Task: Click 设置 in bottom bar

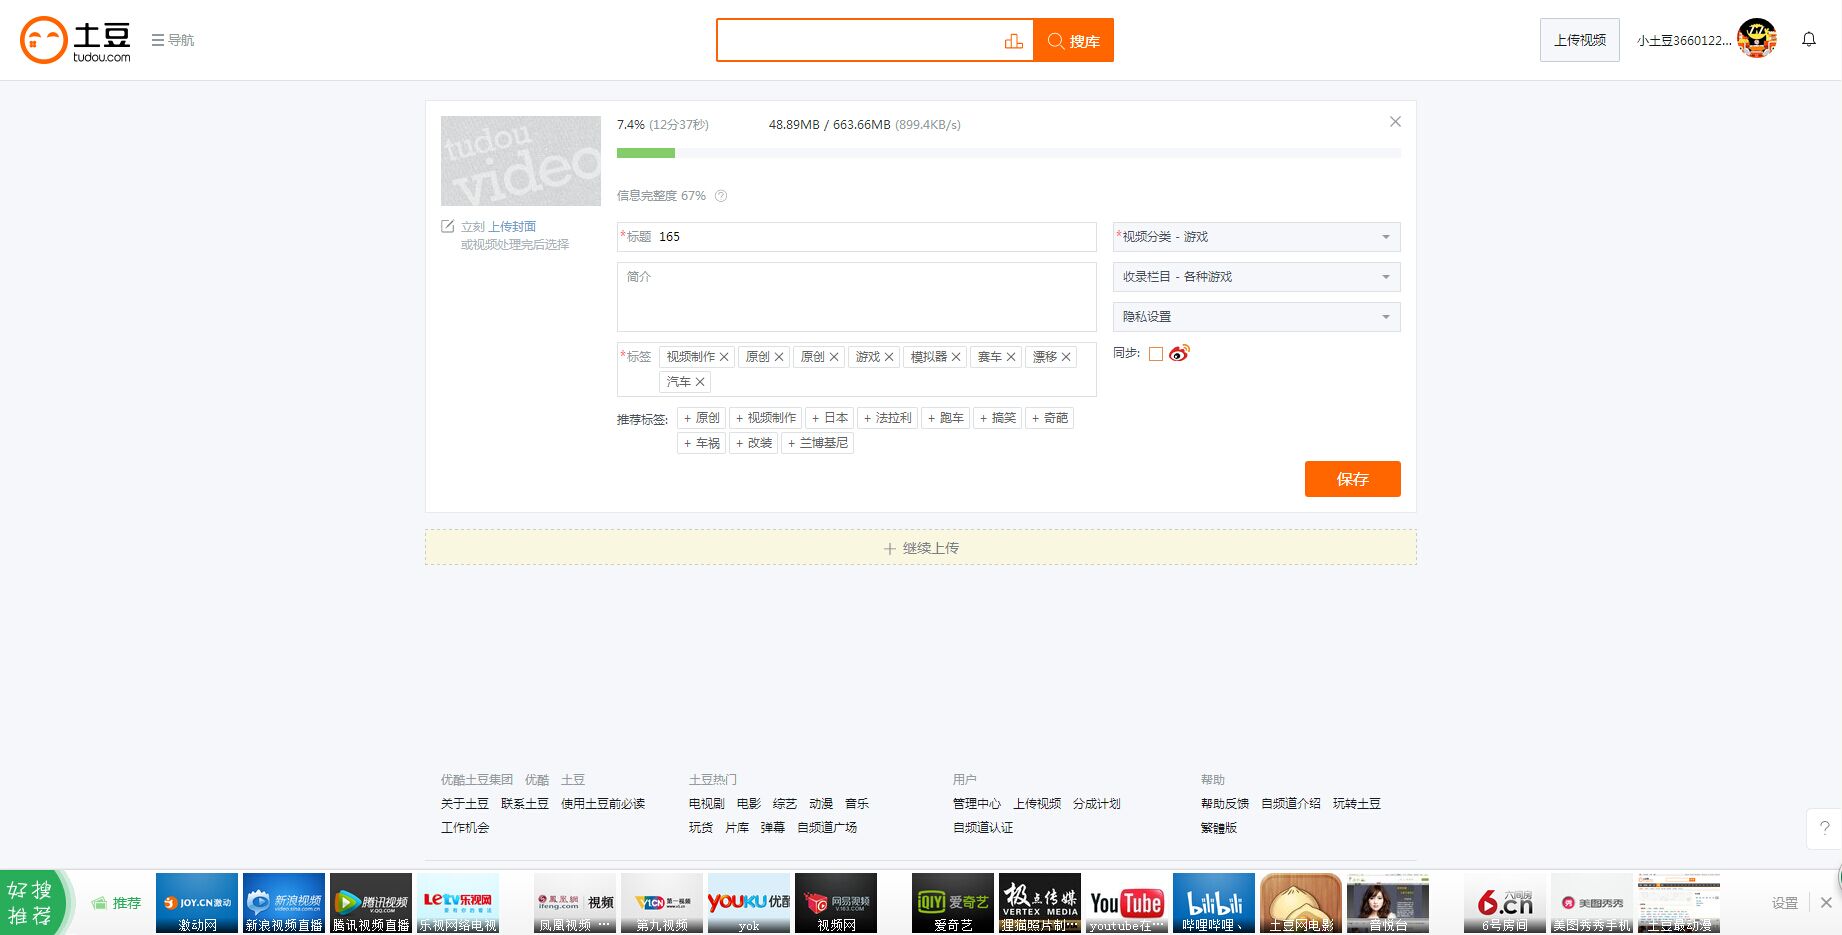Action: click(x=1785, y=903)
